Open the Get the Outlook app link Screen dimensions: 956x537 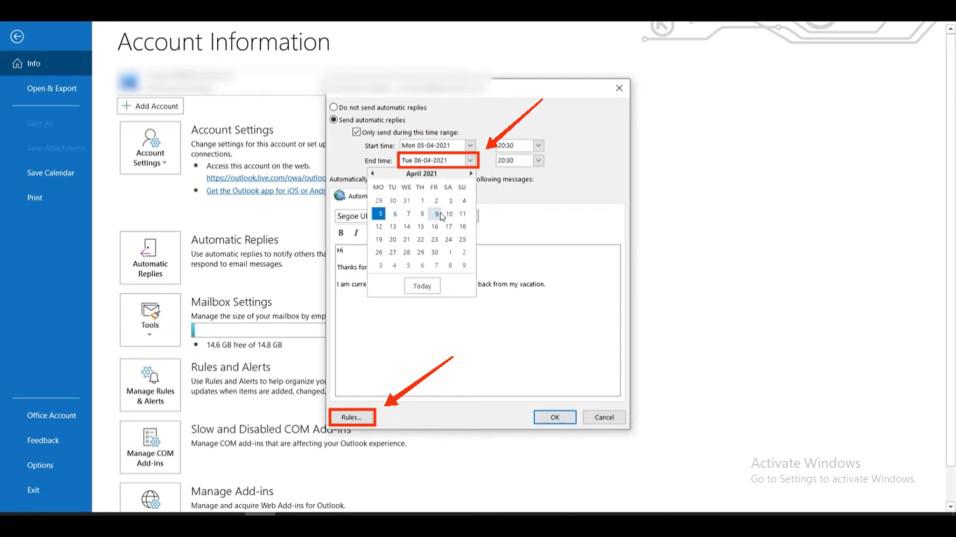tap(266, 191)
